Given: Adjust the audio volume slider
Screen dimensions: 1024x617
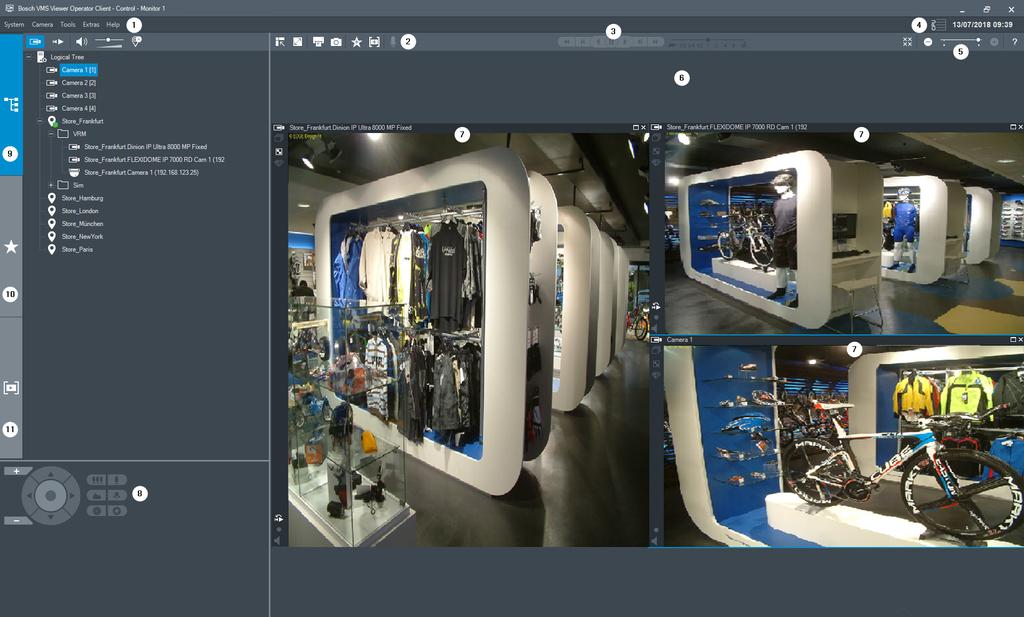Looking at the screenshot, I should coord(108,41).
